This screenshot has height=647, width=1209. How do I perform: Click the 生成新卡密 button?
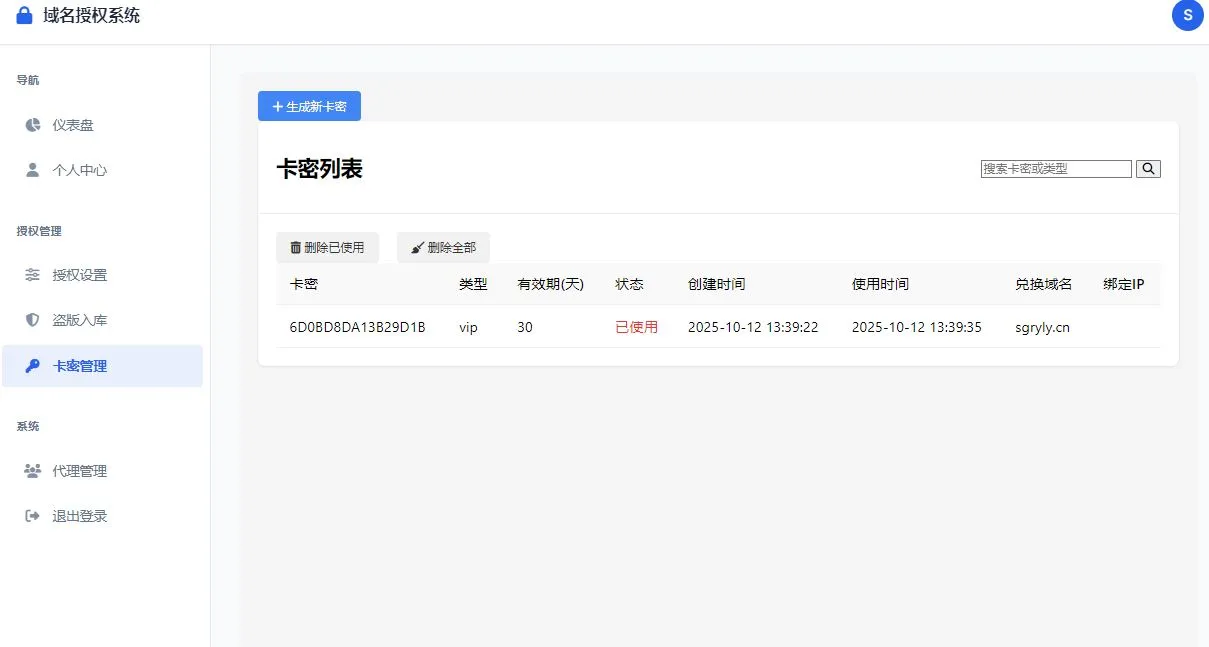coord(309,106)
